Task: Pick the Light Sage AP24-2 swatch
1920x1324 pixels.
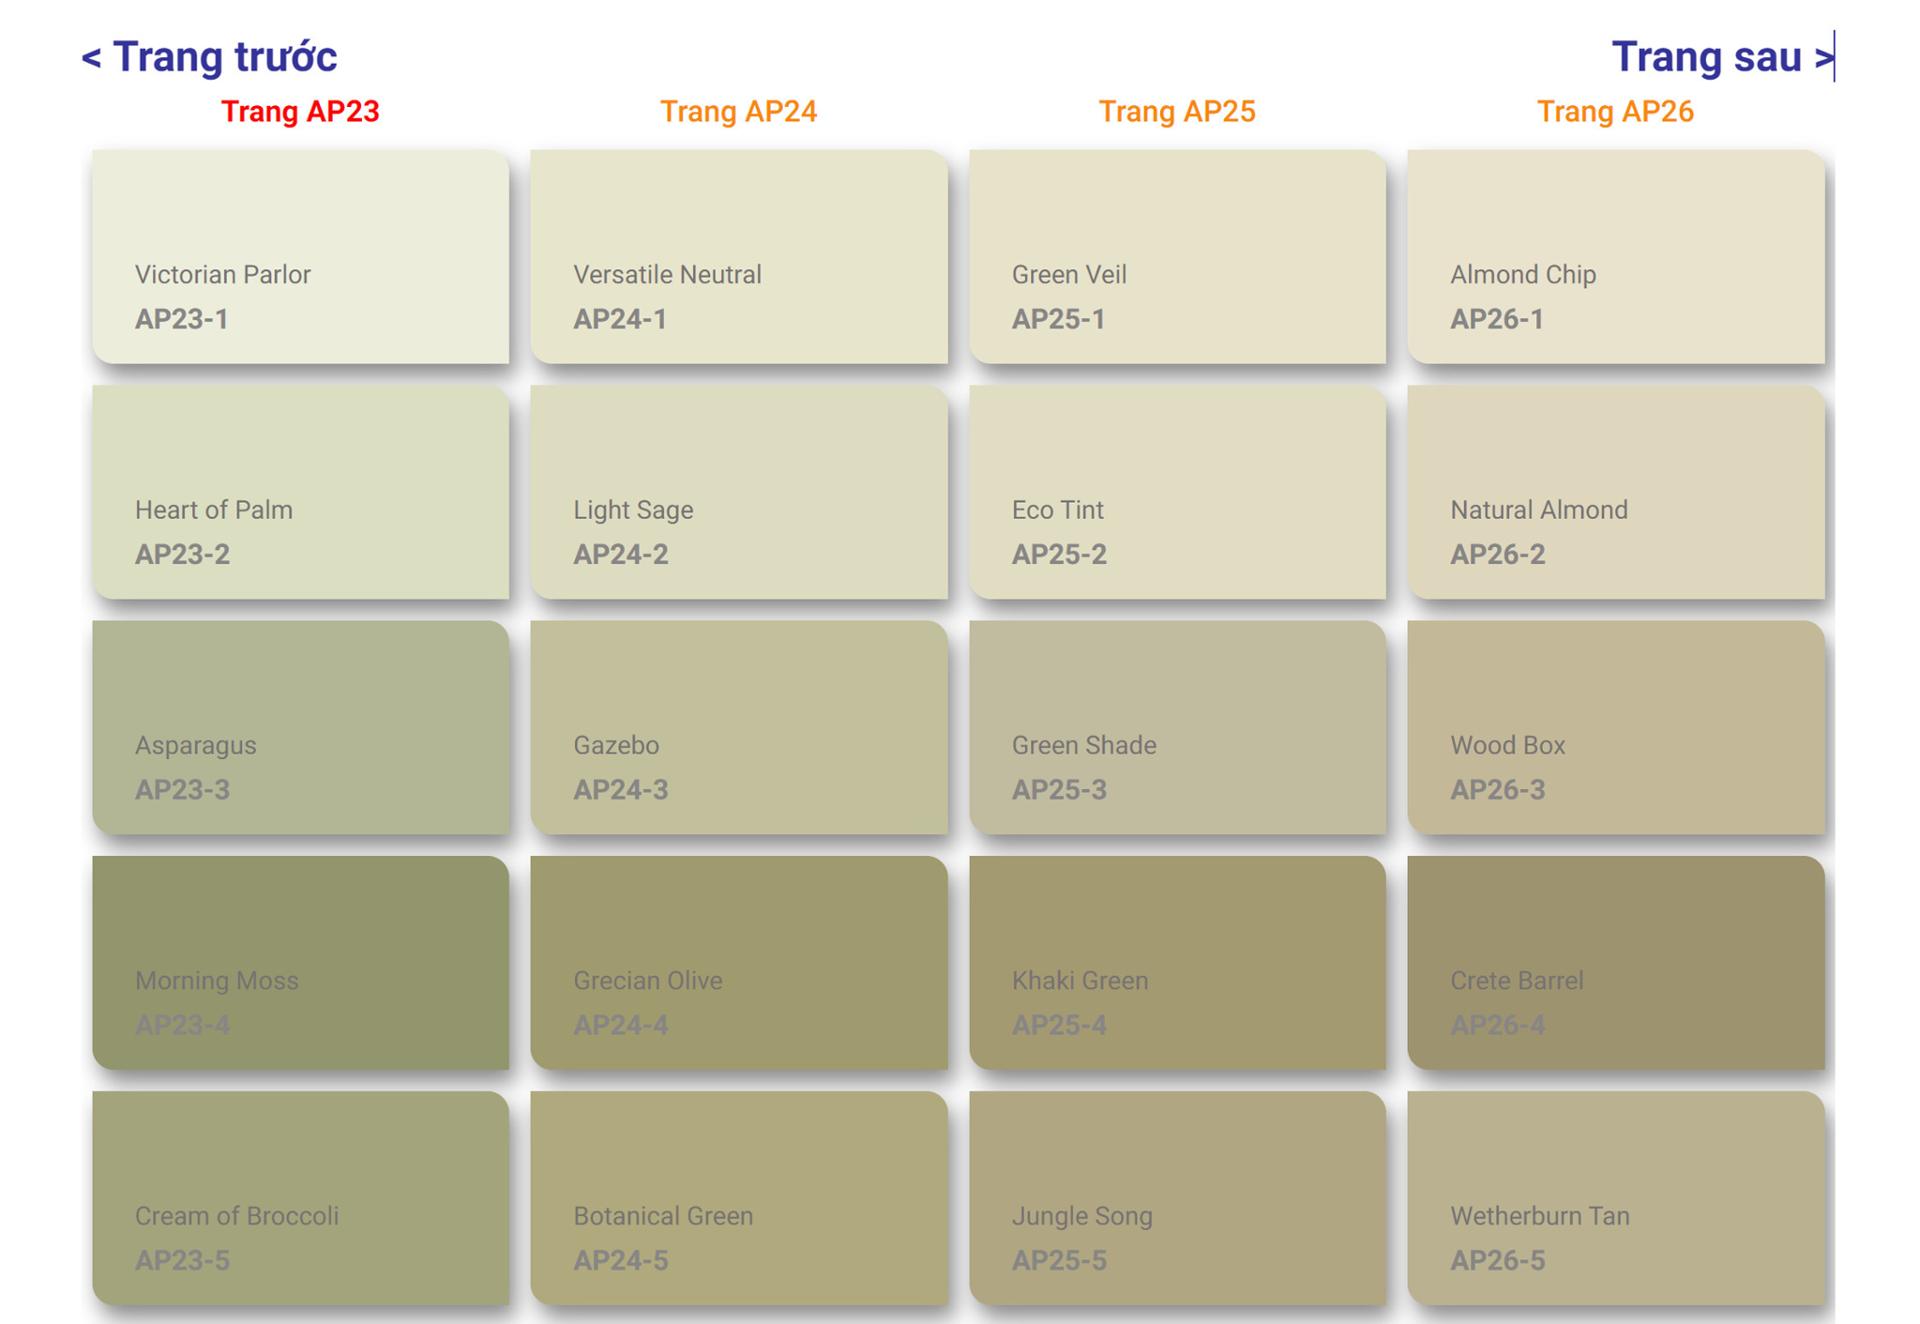Action: pyautogui.click(x=739, y=492)
